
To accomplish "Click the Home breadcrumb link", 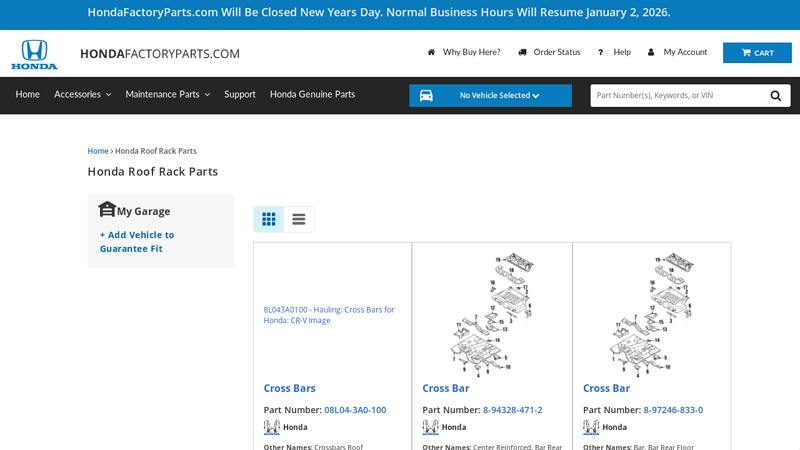I will click(x=97, y=151).
